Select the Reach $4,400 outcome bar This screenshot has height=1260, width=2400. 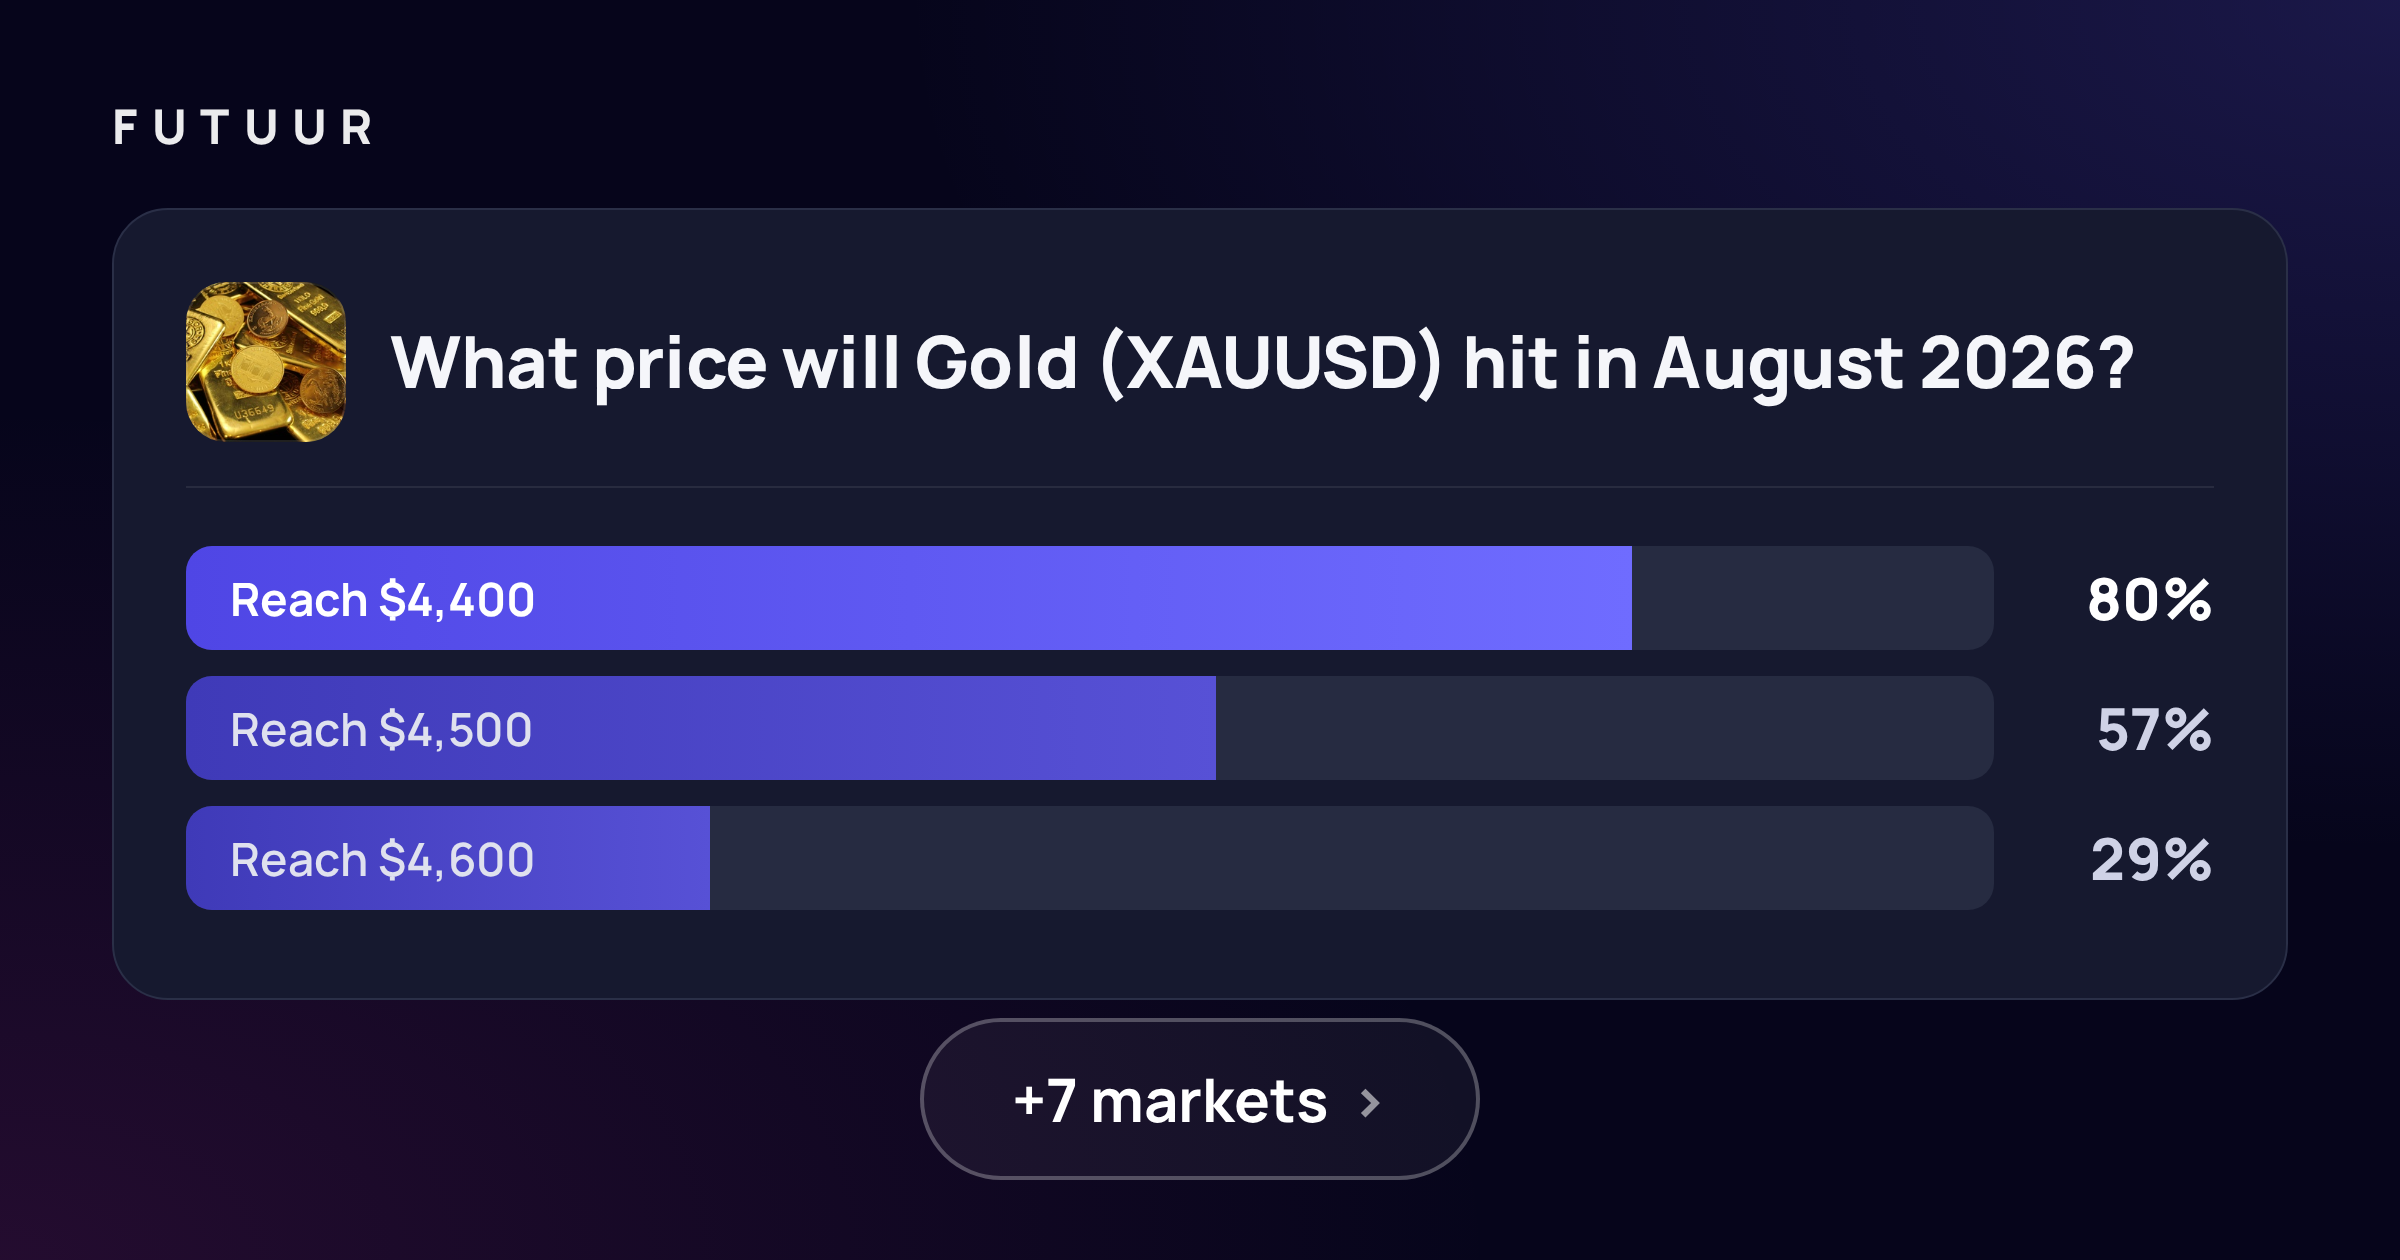point(1090,598)
